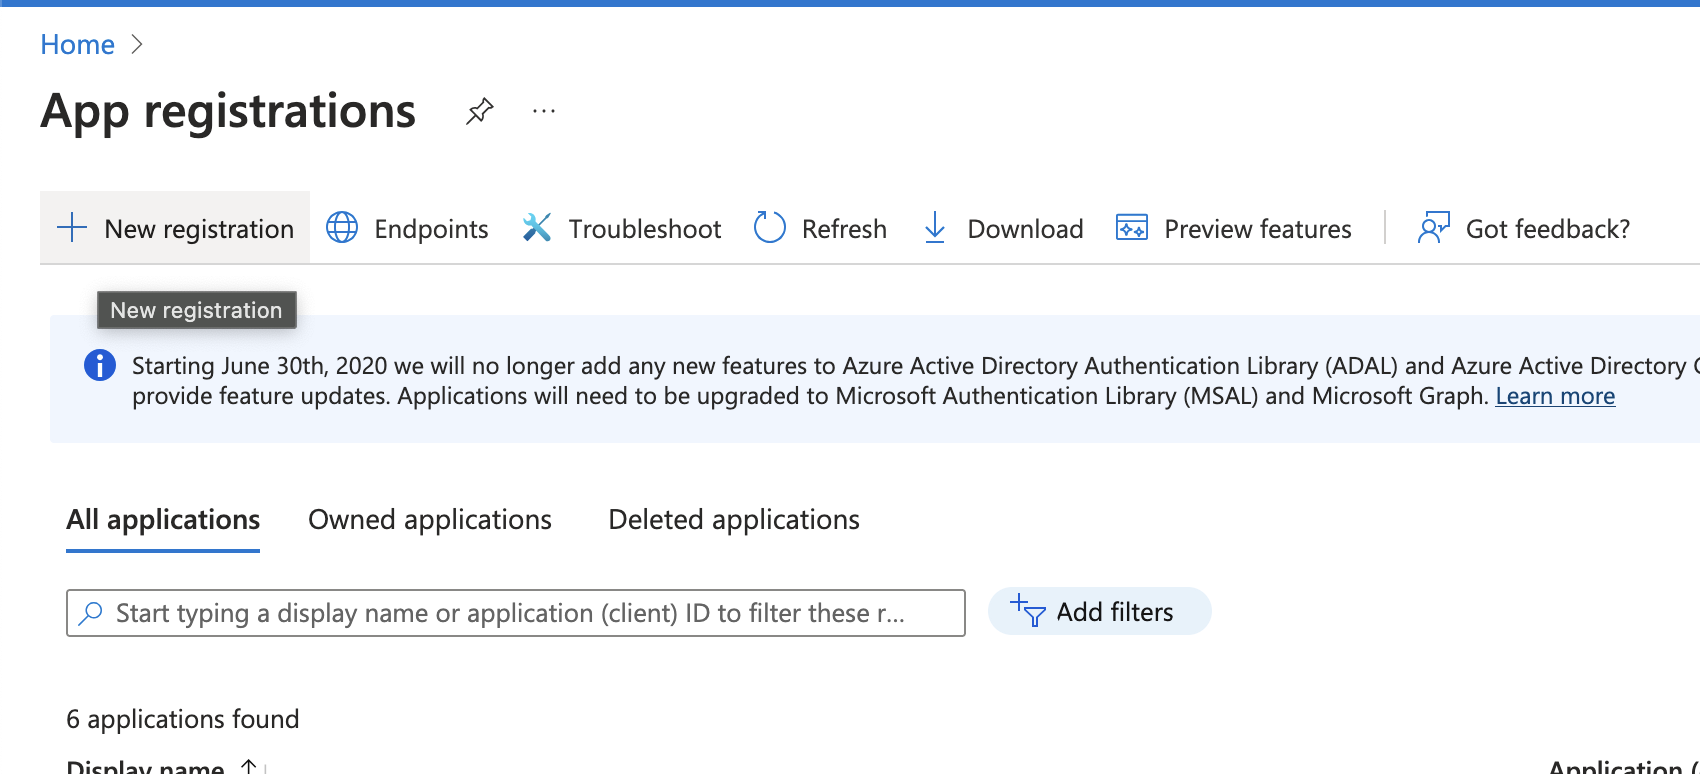Click the plus icon for New registration
The image size is (1700, 774).
pyautogui.click(x=72, y=228)
